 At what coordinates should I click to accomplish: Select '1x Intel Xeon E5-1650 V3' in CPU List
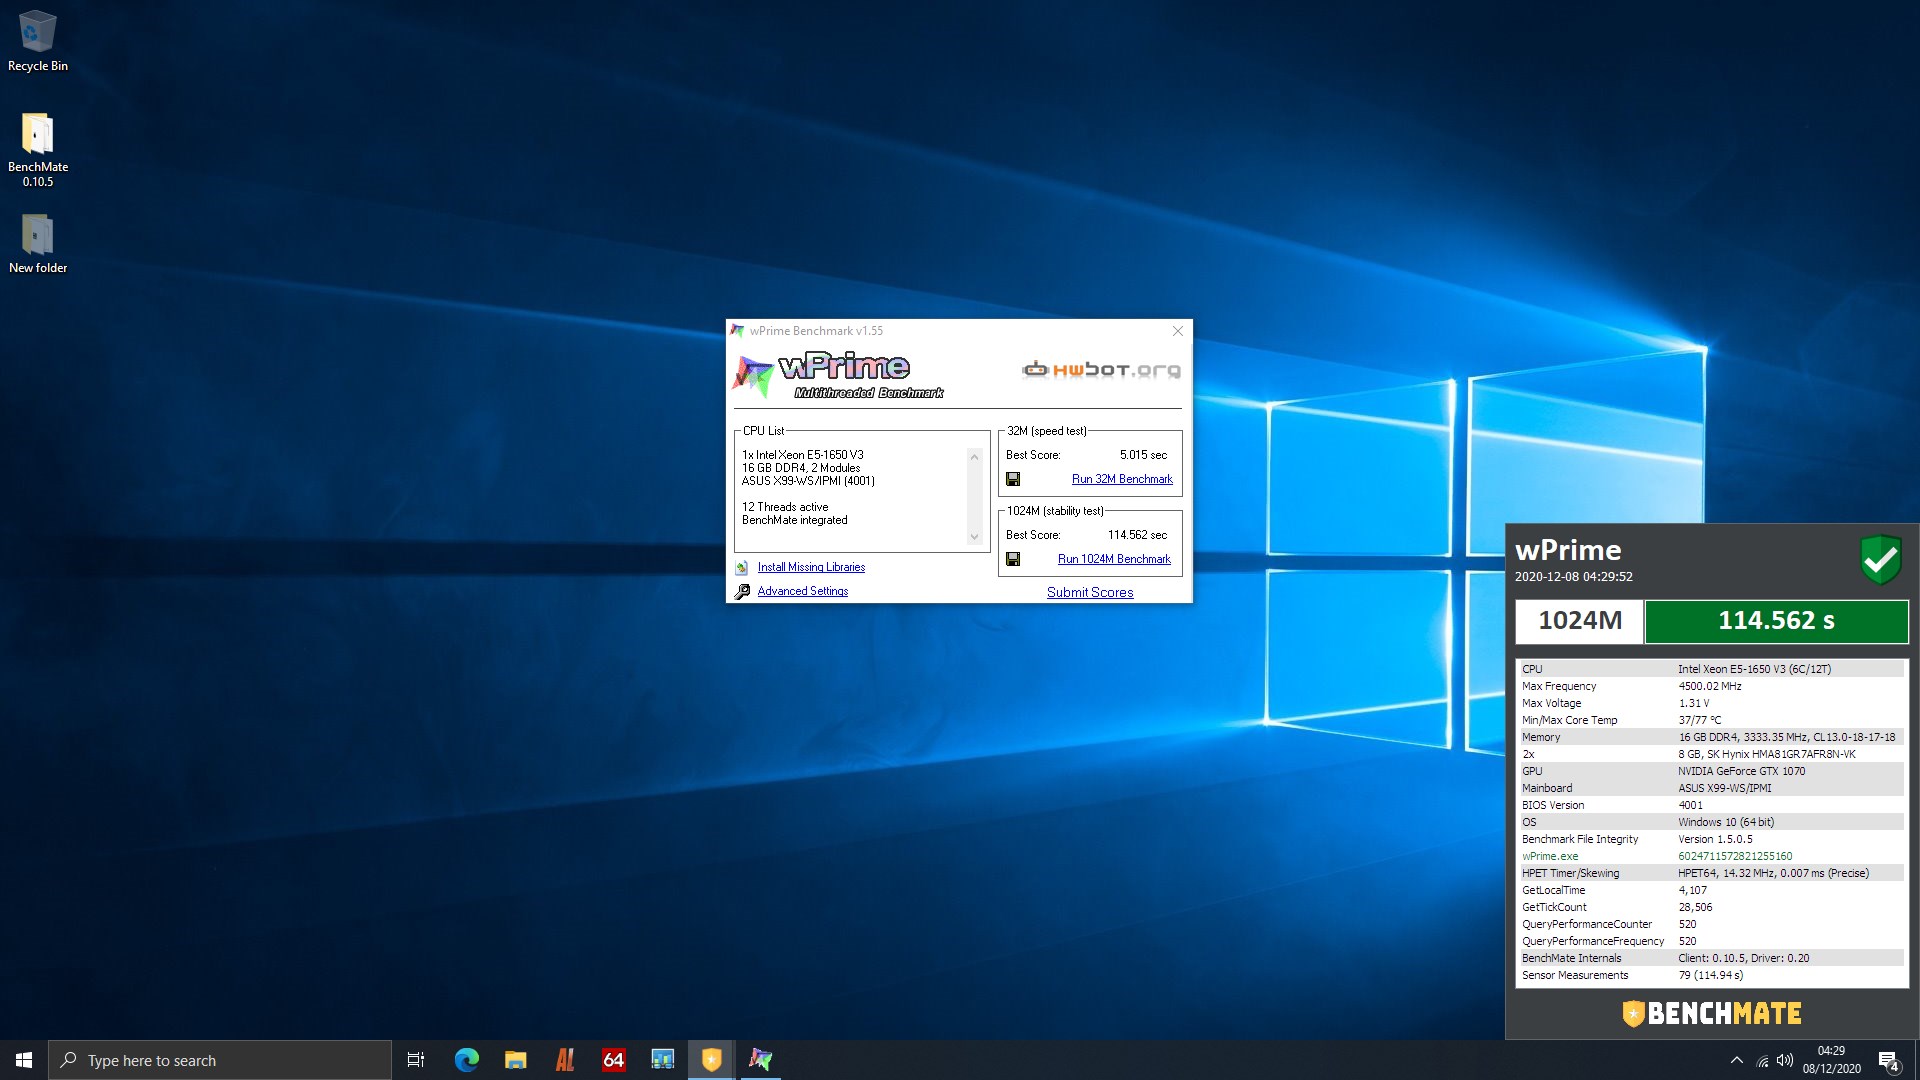(x=802, y=455)
